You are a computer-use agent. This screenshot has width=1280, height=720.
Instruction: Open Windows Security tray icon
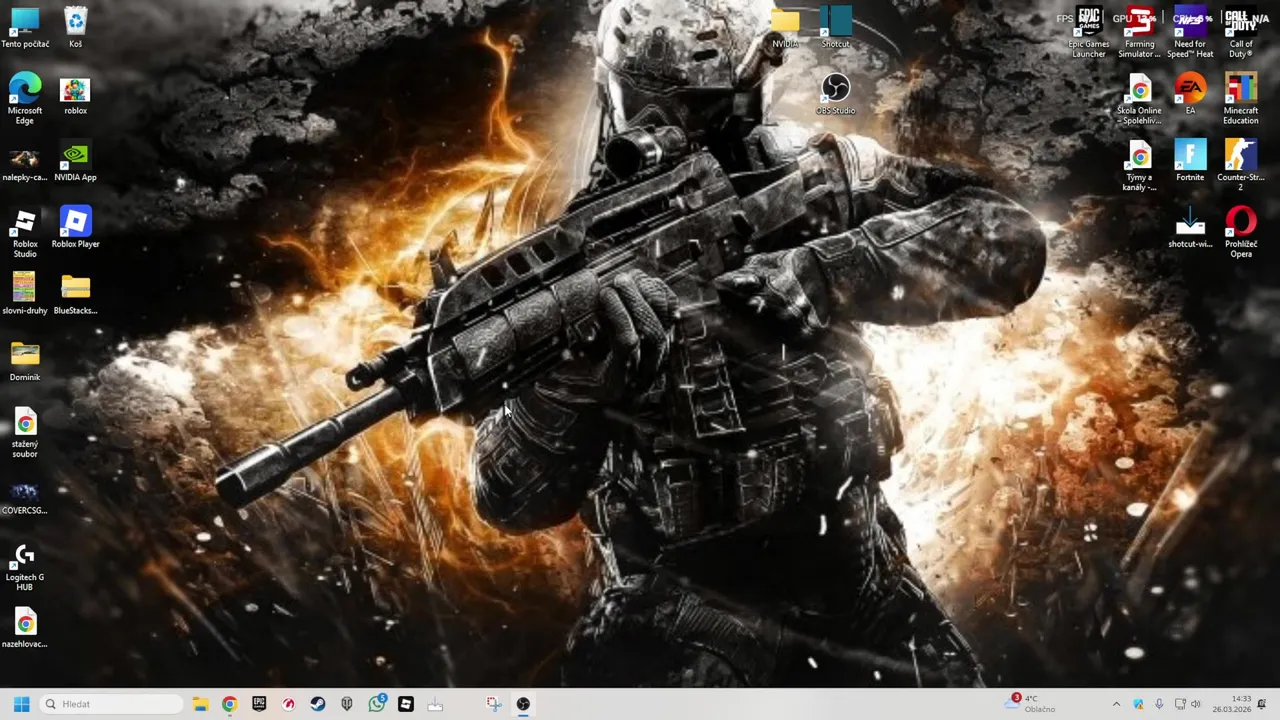click(1138, 704)
